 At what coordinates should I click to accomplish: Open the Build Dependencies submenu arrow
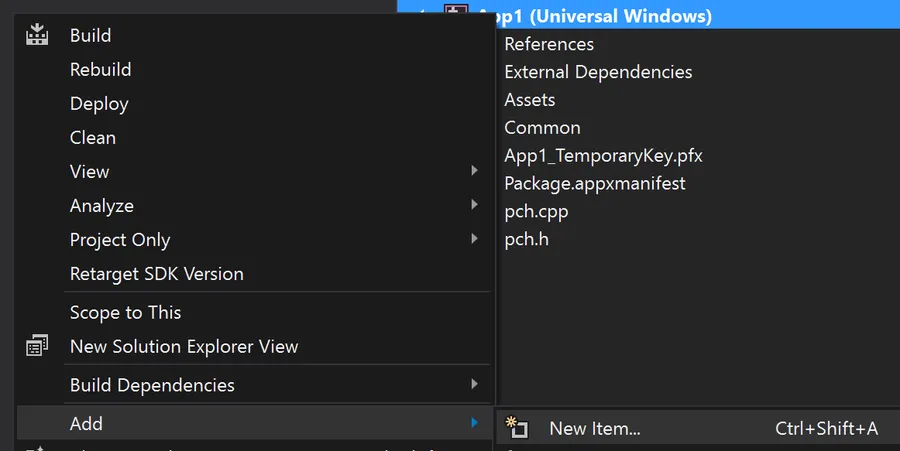(474, 385)
